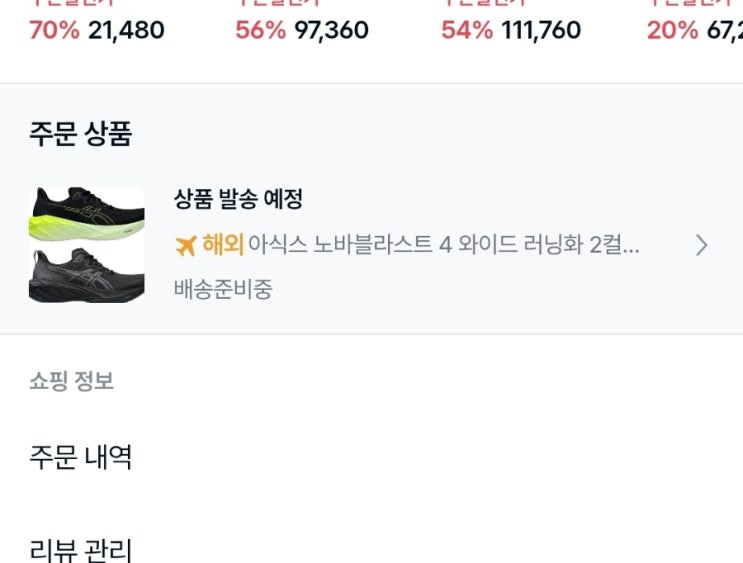Tap the neon-soled Asics shoe image

[87, 214]
